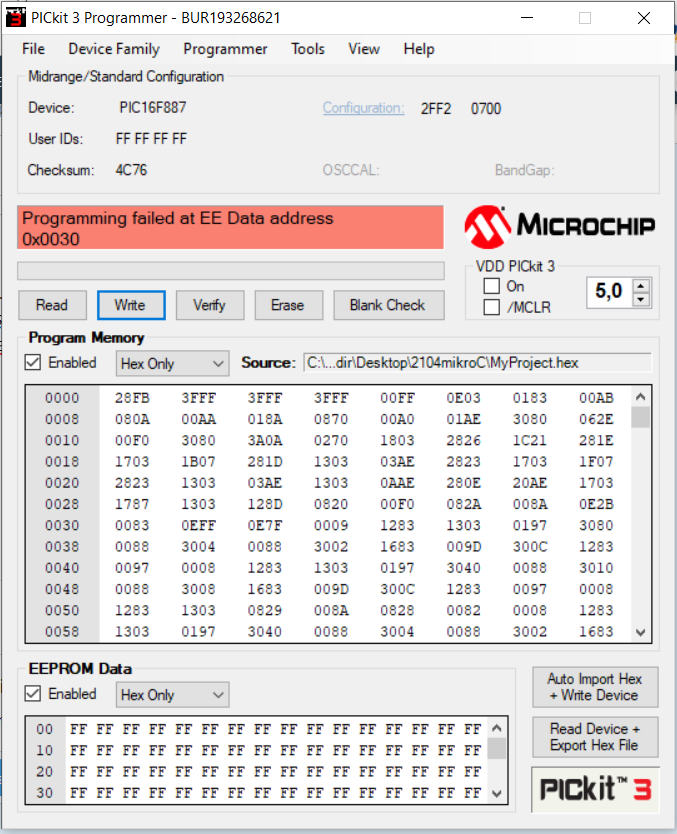The image size is (677, 834).
Task: Click configuration word 0700
Action: (x=486, y=109)
